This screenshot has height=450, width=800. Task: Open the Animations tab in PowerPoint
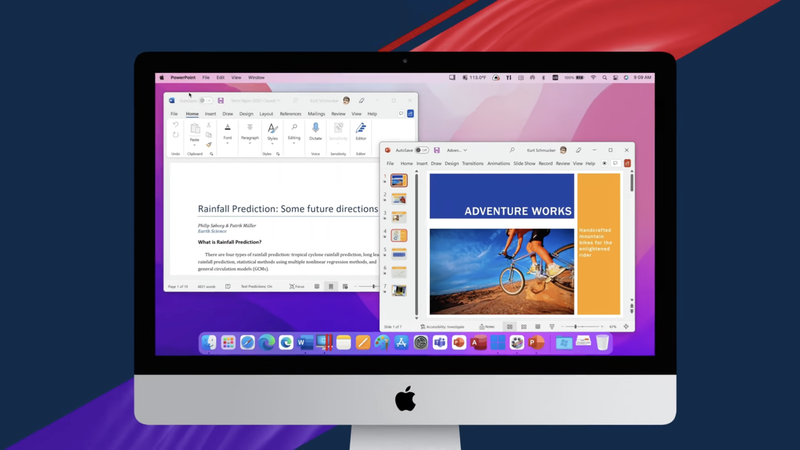click(x=498, y=163)
